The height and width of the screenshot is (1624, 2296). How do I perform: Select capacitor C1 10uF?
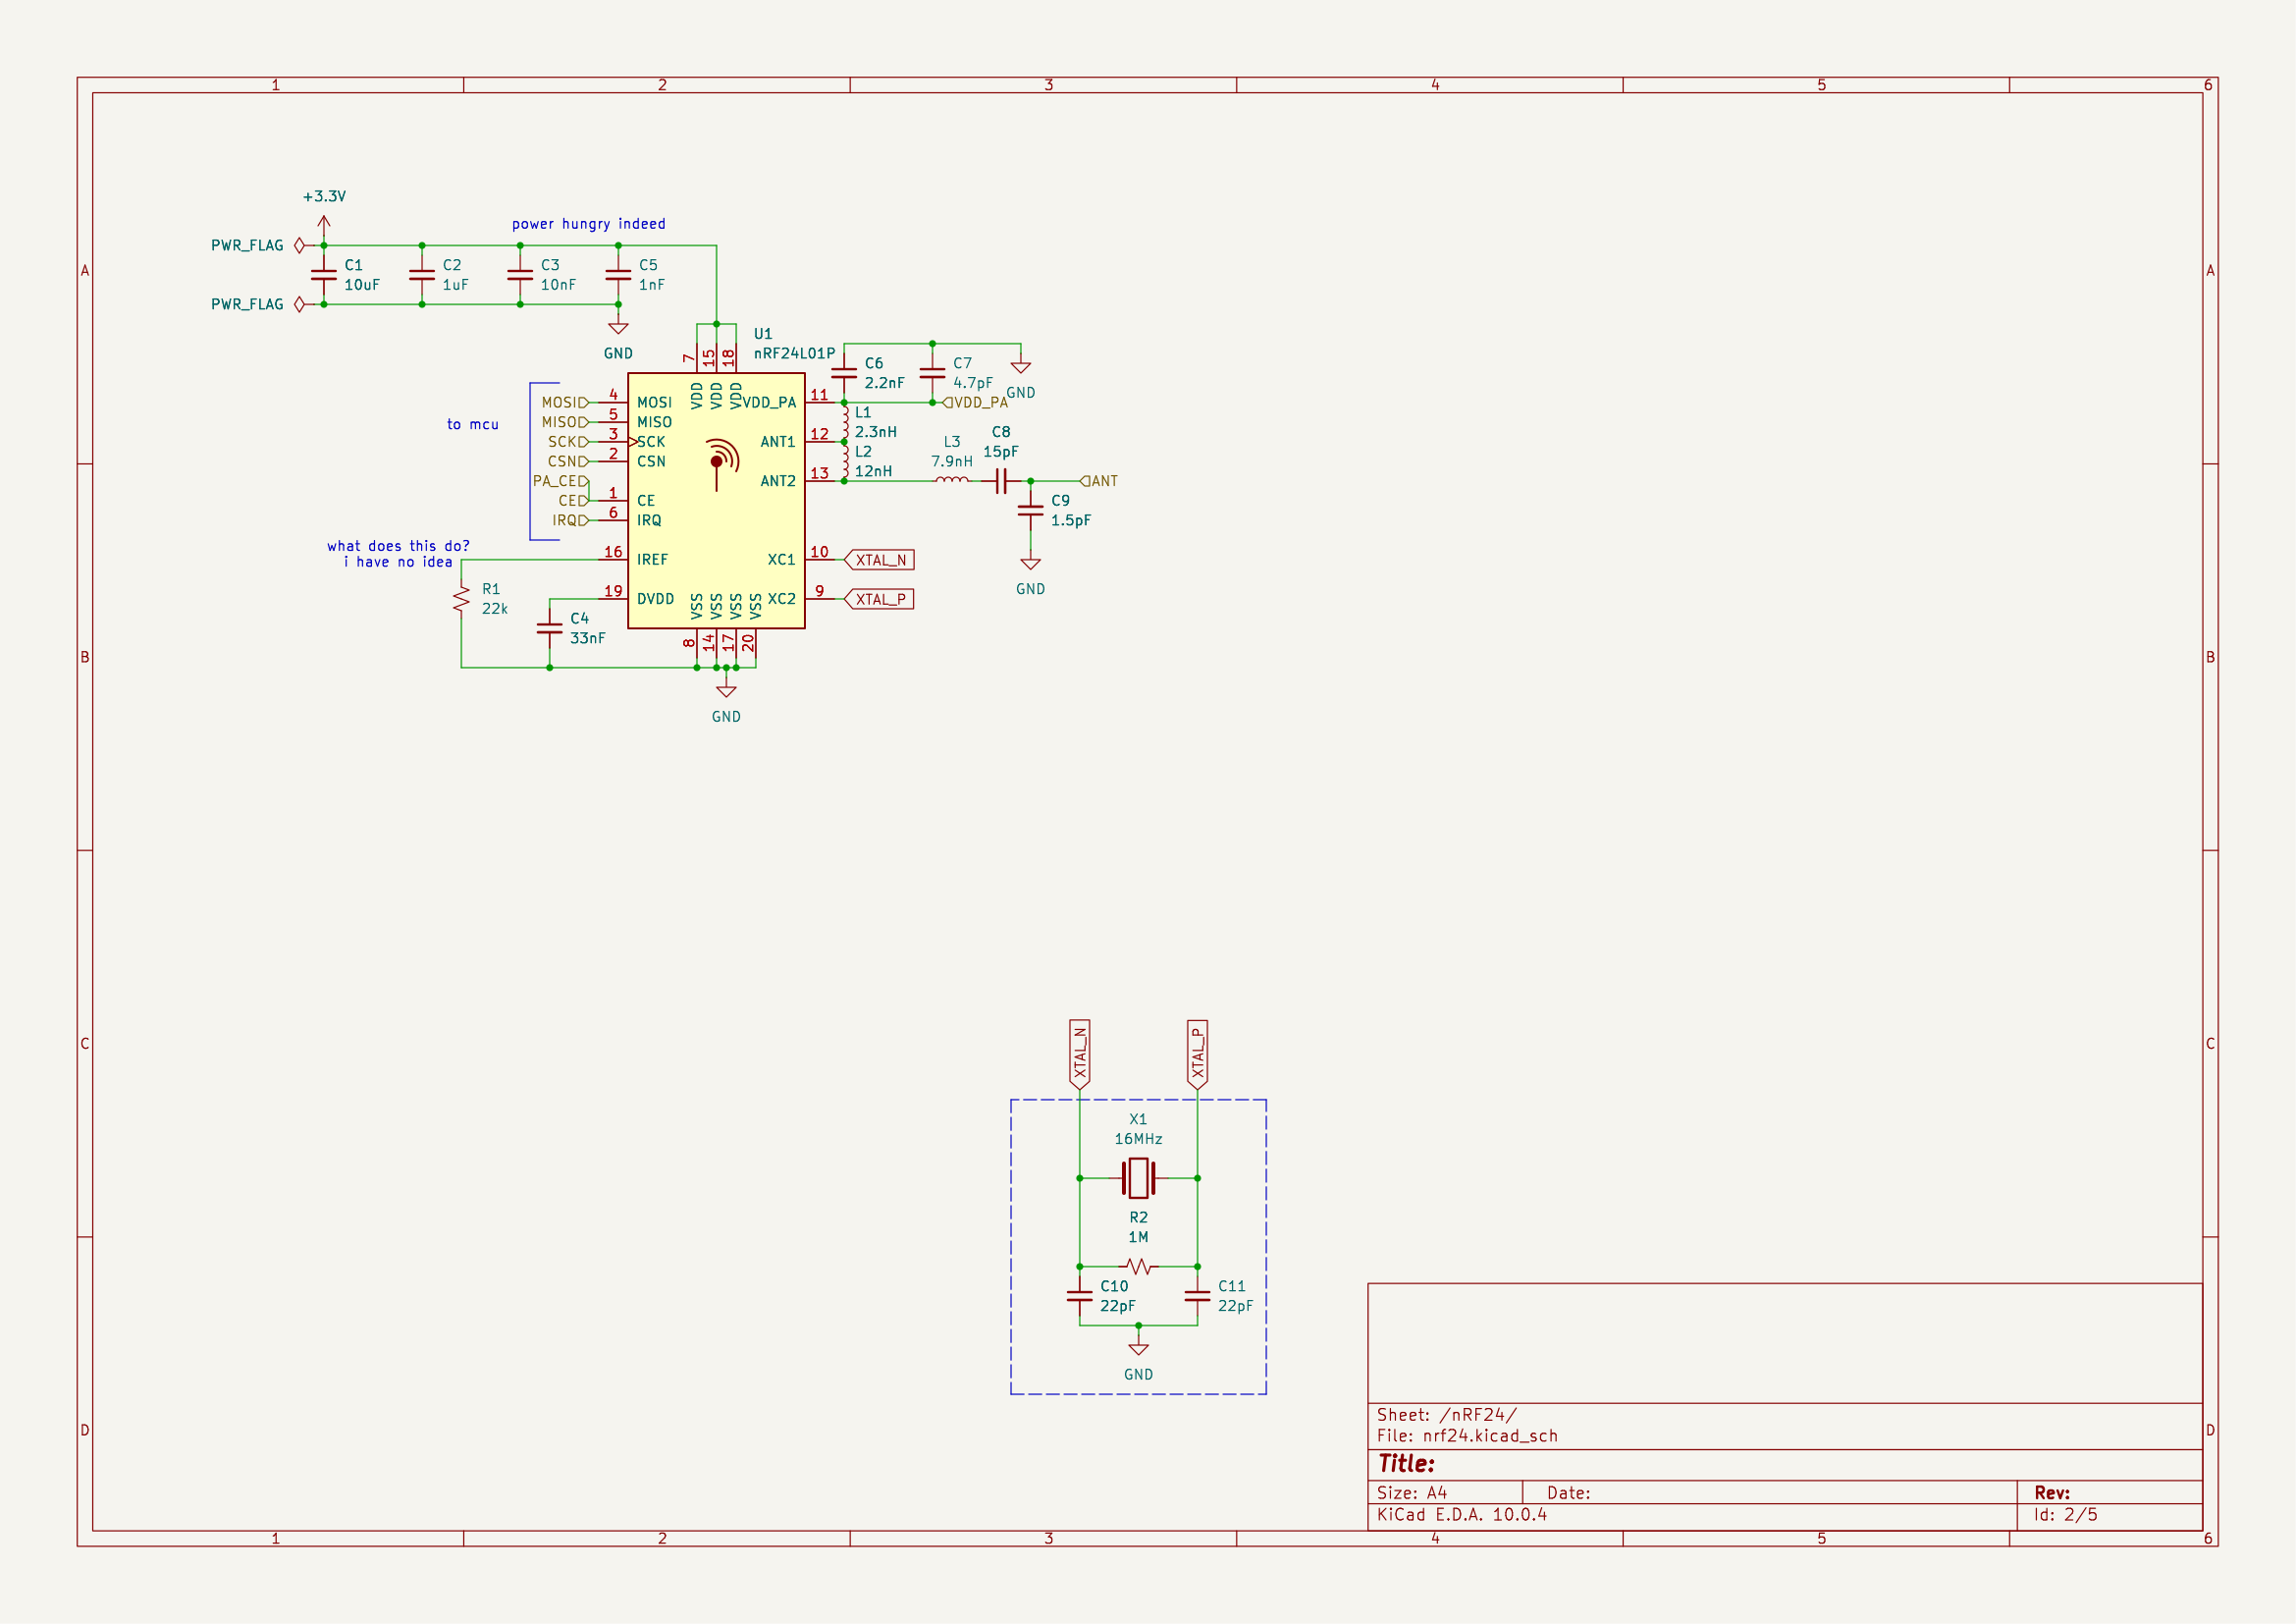[324, 275]
